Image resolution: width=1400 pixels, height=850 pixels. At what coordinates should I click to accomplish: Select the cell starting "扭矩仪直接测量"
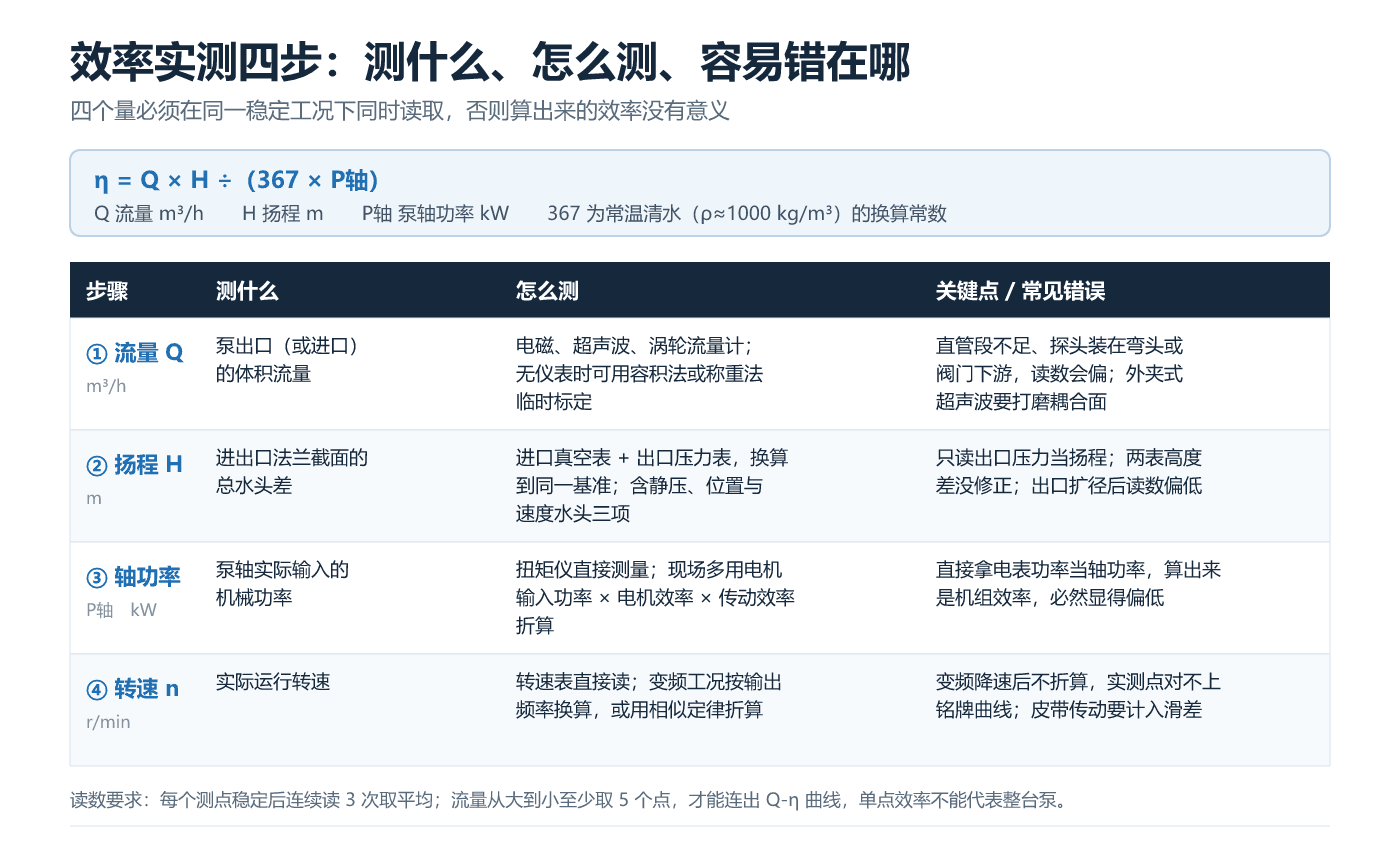[x=655, y=598]
